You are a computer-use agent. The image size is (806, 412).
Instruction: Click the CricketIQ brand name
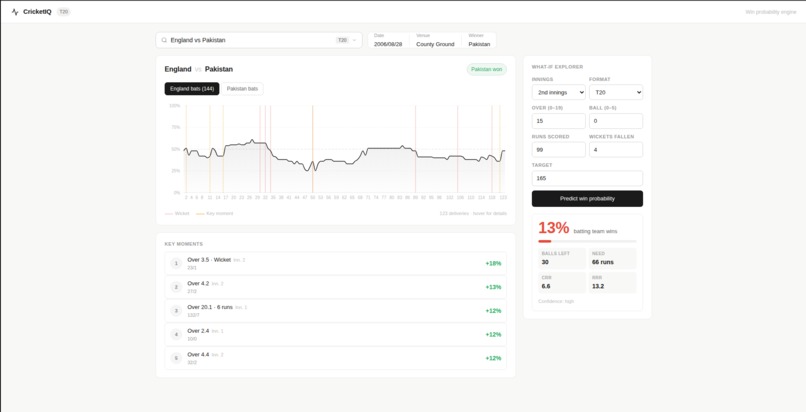pos(37,12)
